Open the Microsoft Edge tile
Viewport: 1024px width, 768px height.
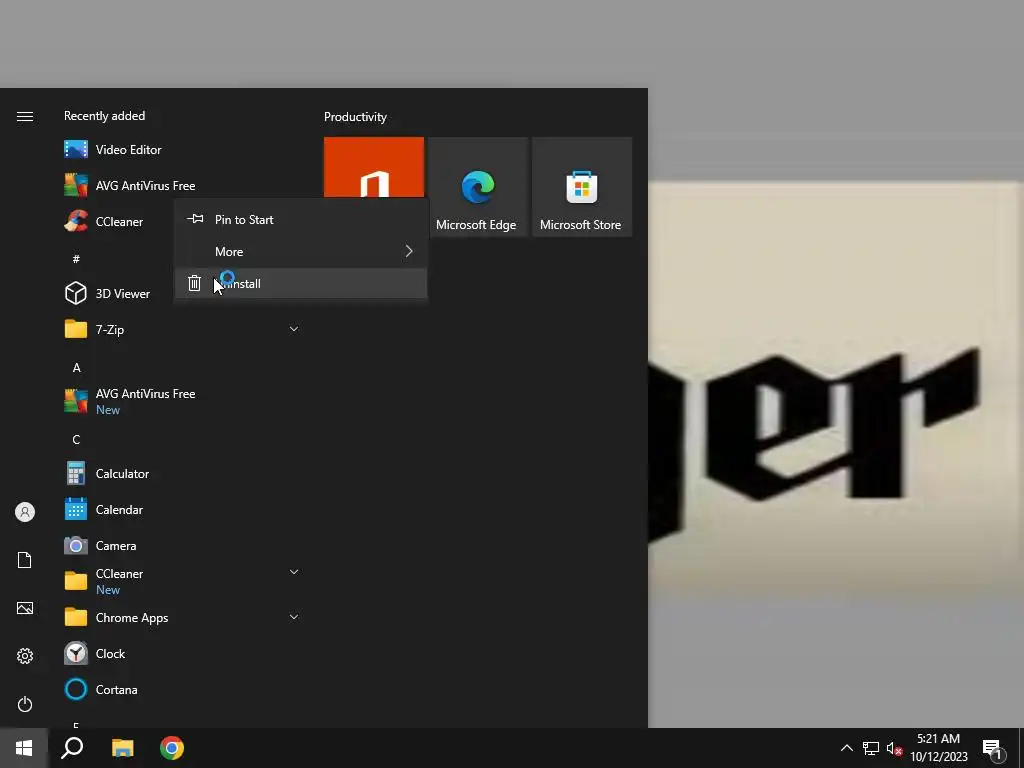point(477,187)
